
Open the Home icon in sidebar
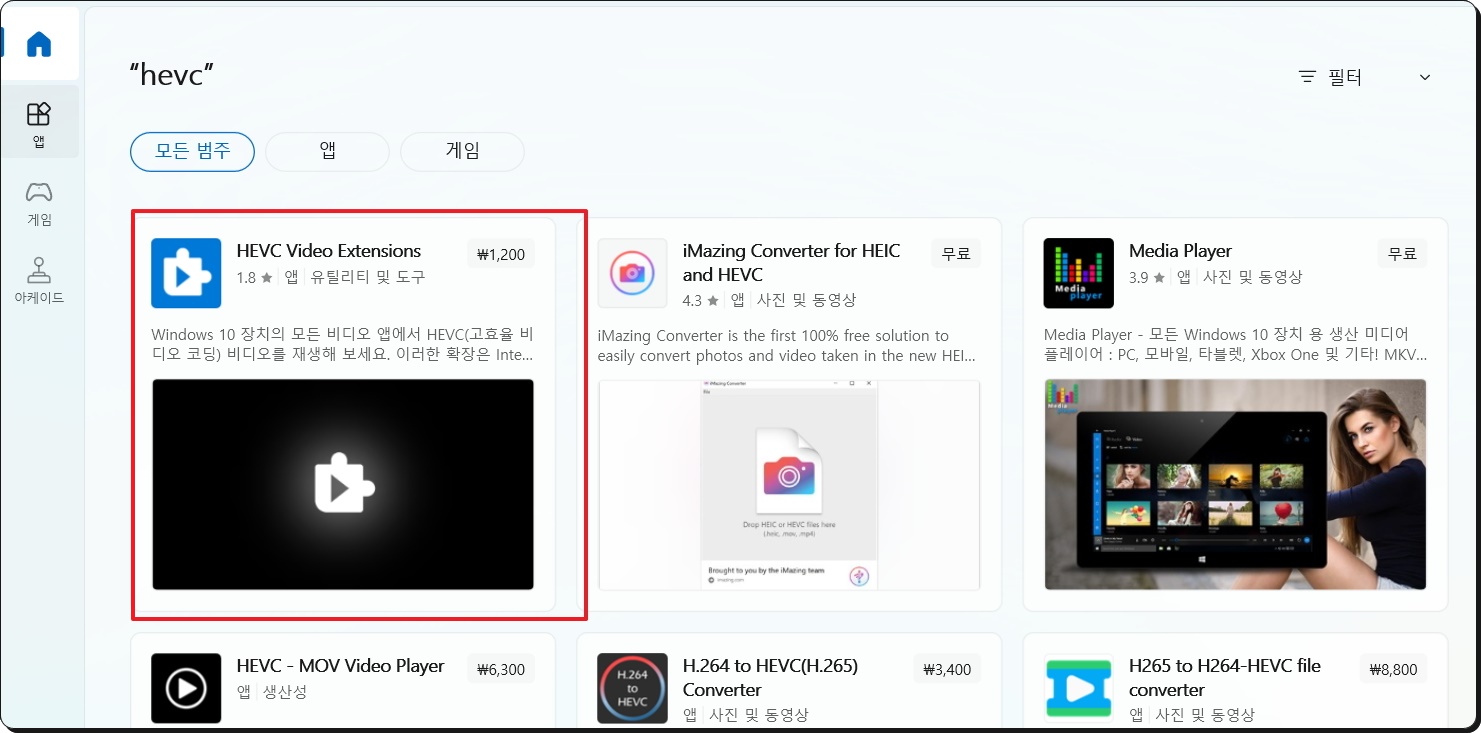pyautogui.click(x=39, y=44)
